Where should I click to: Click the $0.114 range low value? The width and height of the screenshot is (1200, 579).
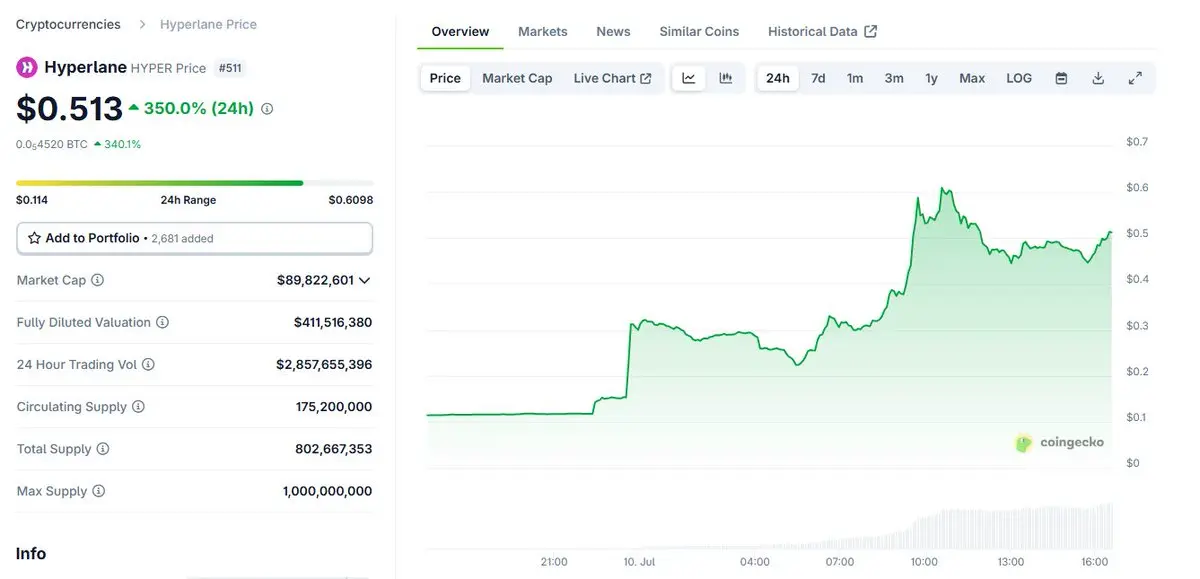point(32,200)
